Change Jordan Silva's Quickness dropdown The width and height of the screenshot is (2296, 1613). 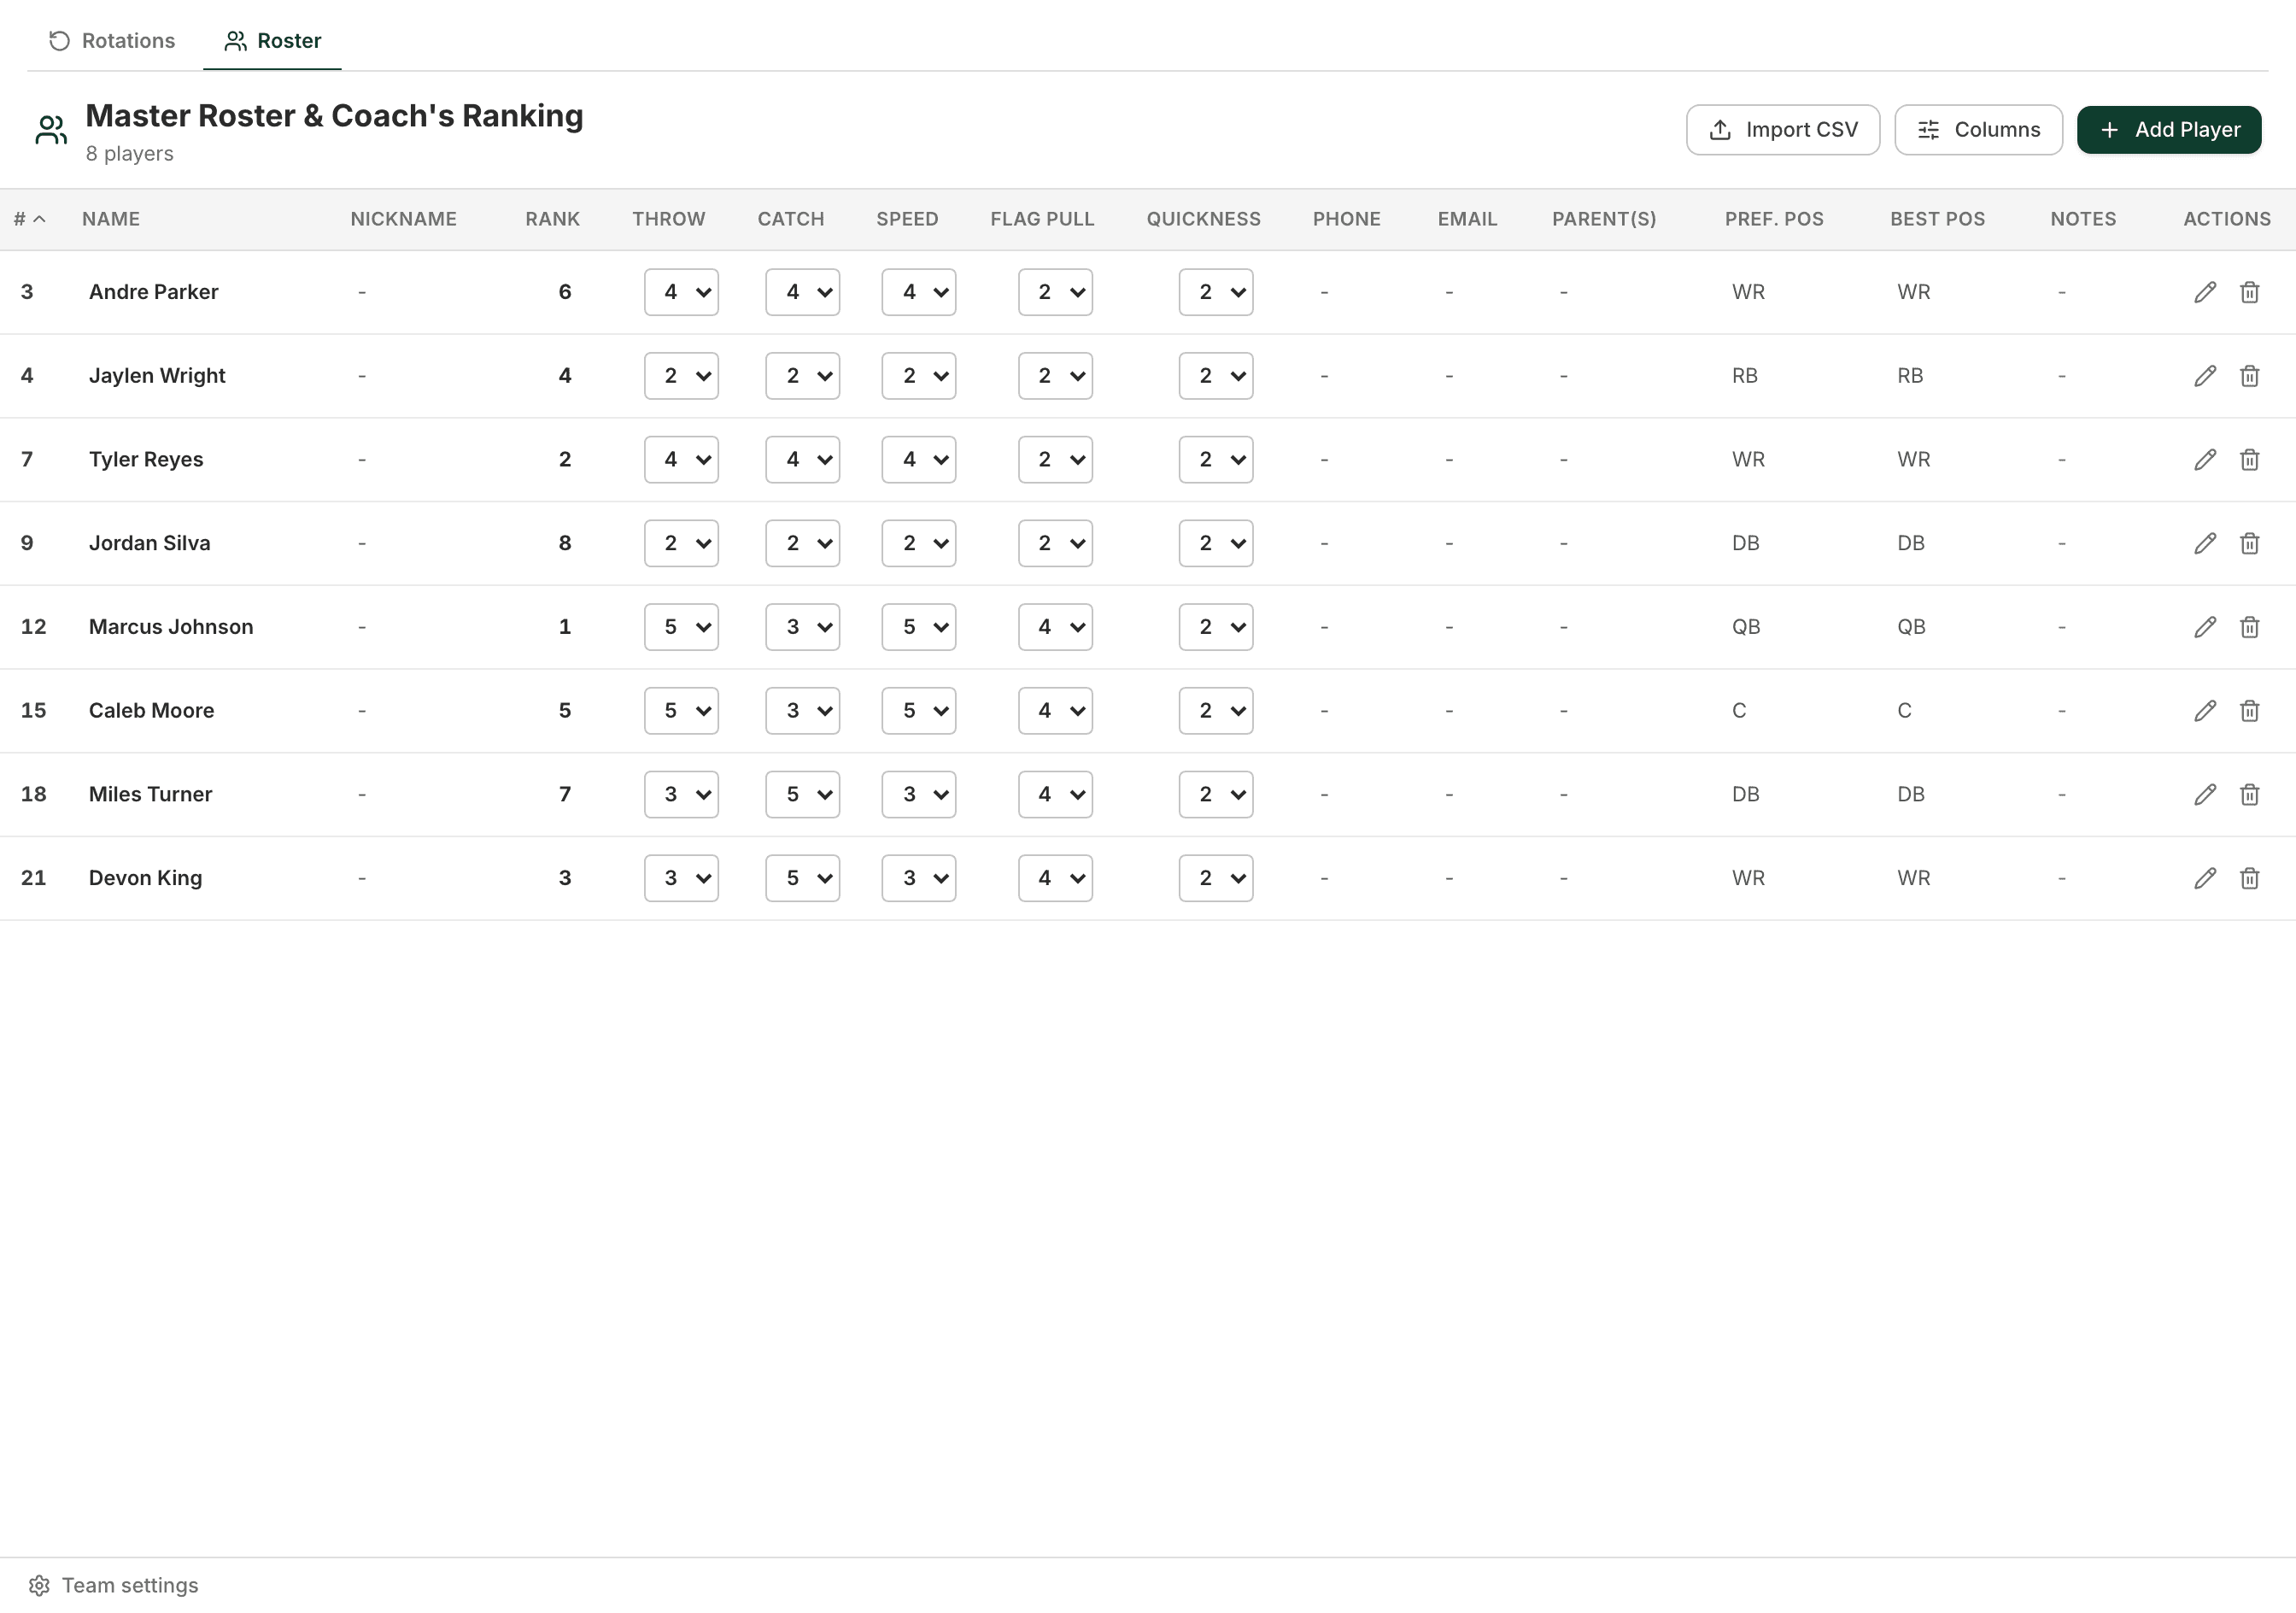click(1215, 543)
